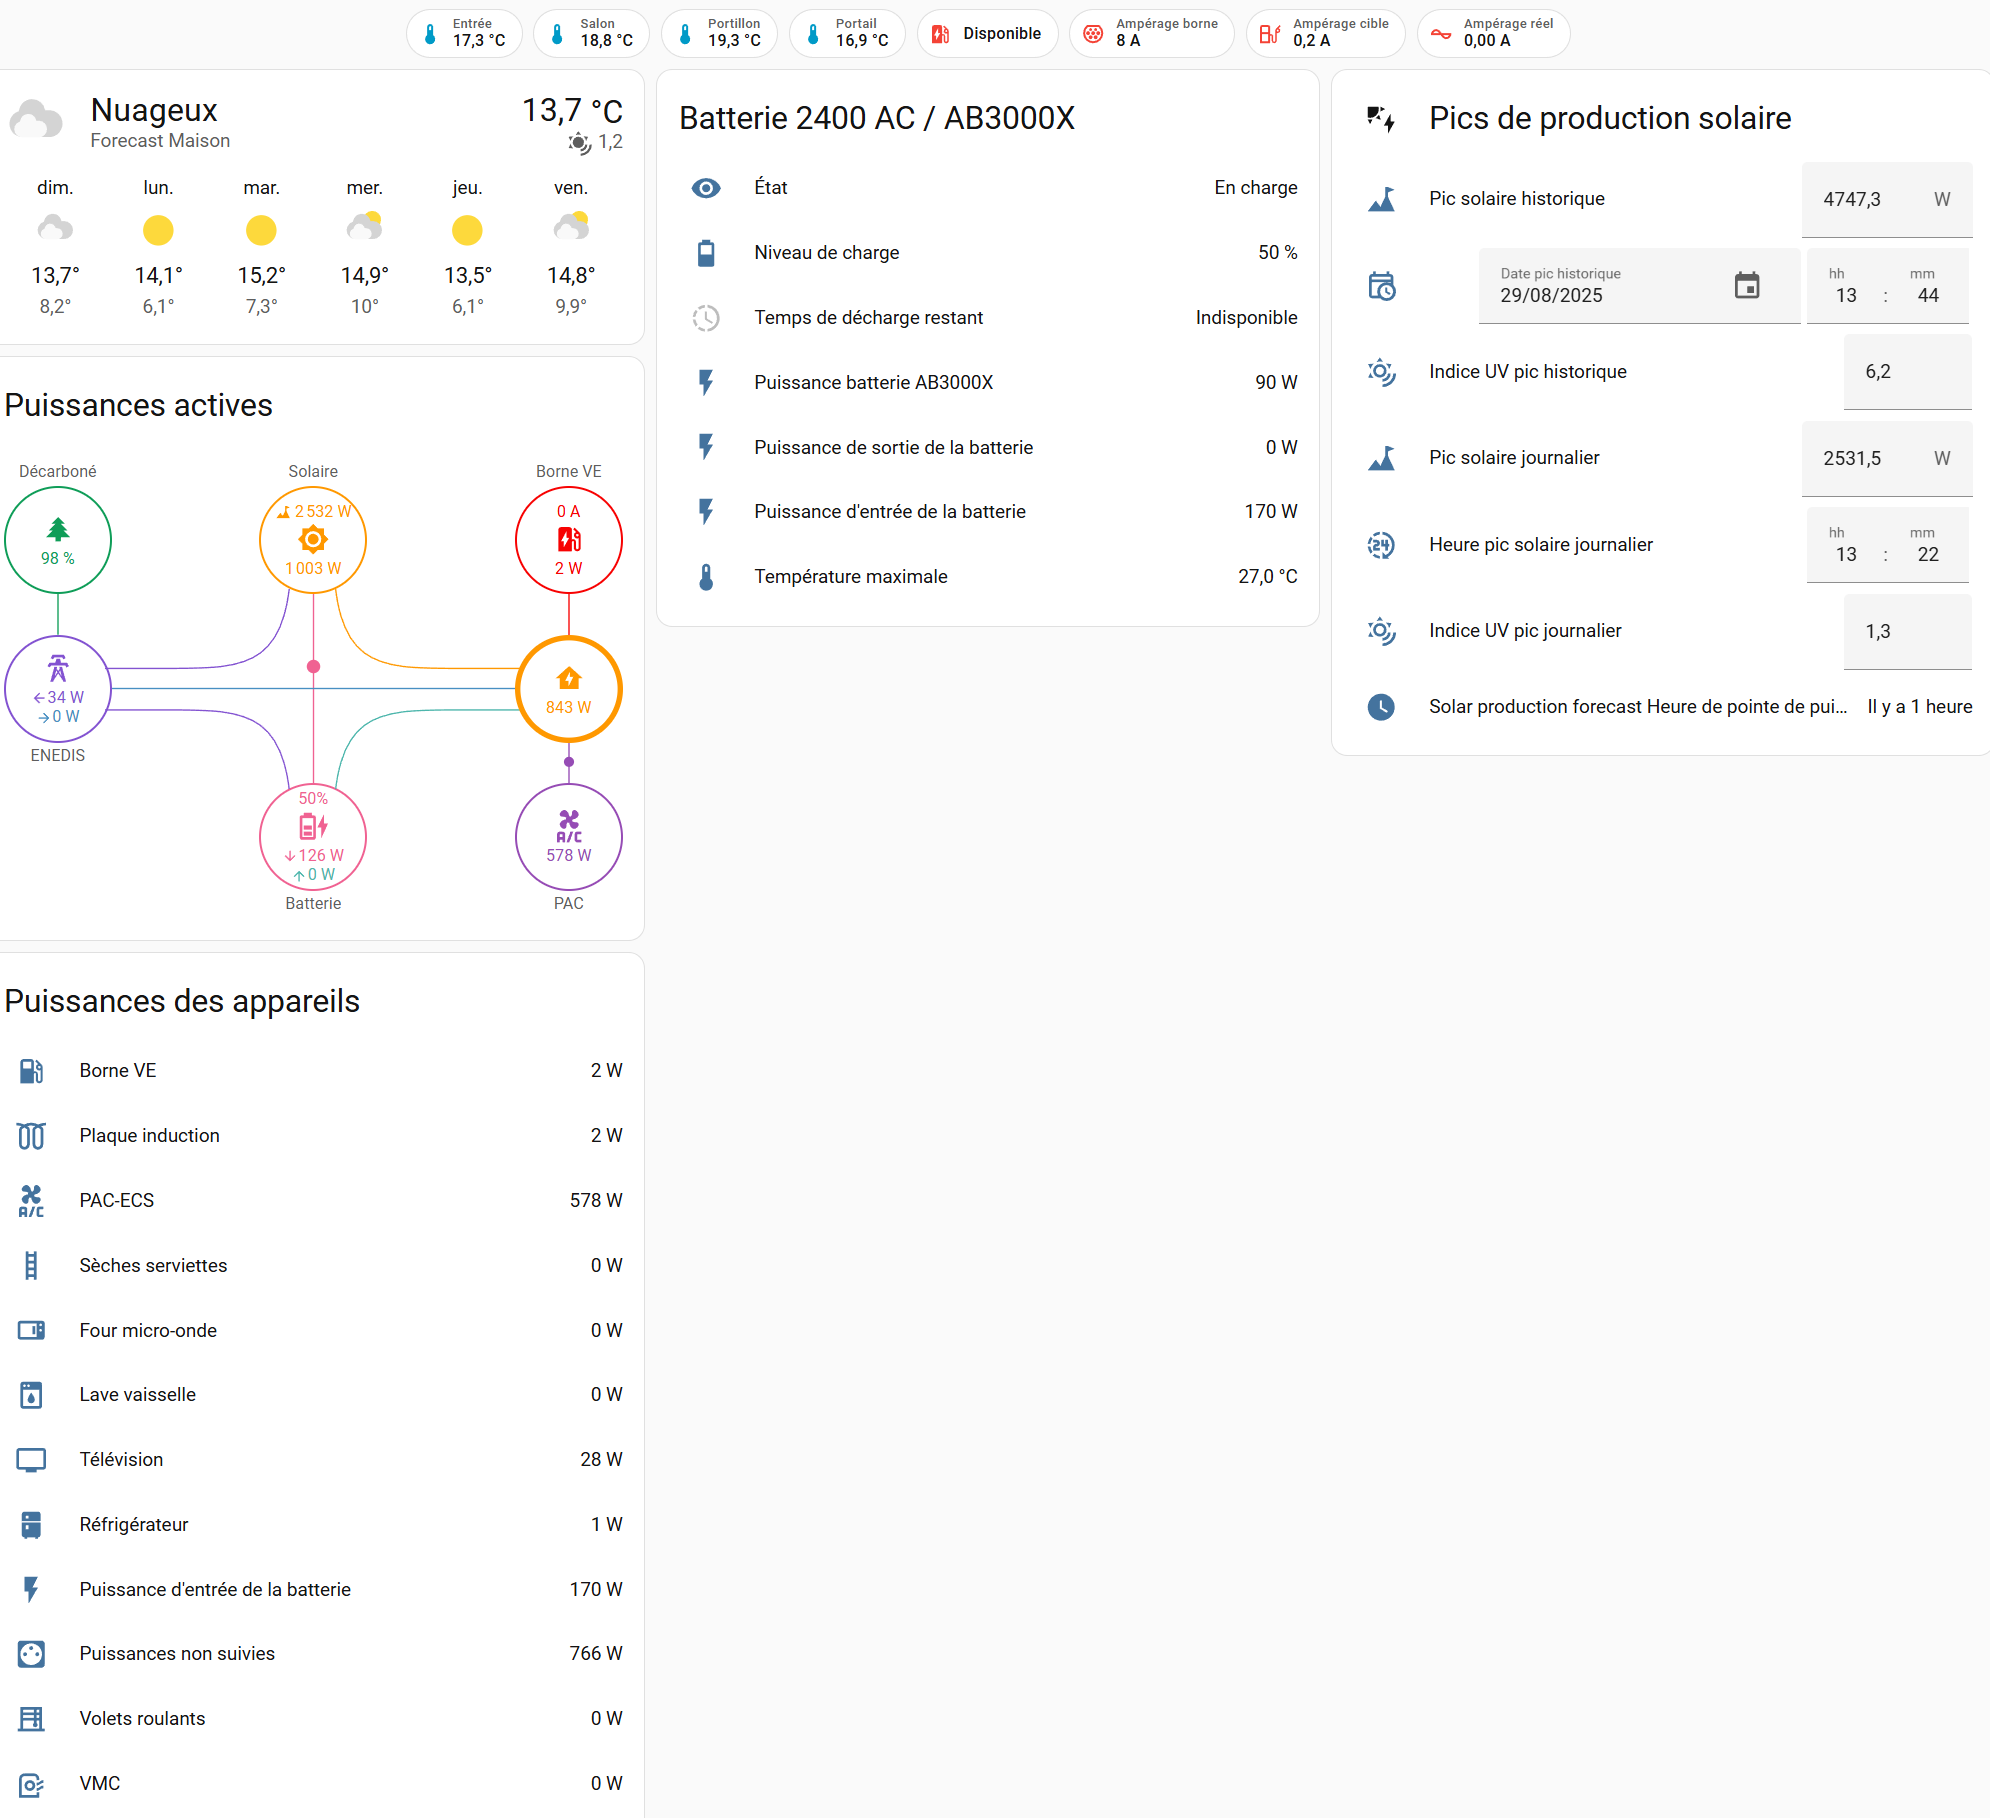Click the Décarboné 98 % leaf circle
This screenshot has height=1818, width=1990.
click(58, 540)
